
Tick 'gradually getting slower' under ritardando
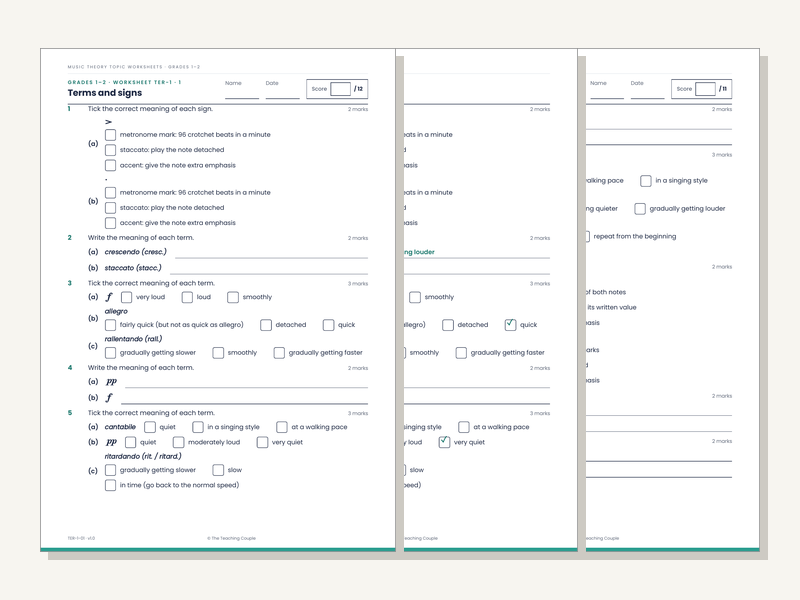(110, 470)
